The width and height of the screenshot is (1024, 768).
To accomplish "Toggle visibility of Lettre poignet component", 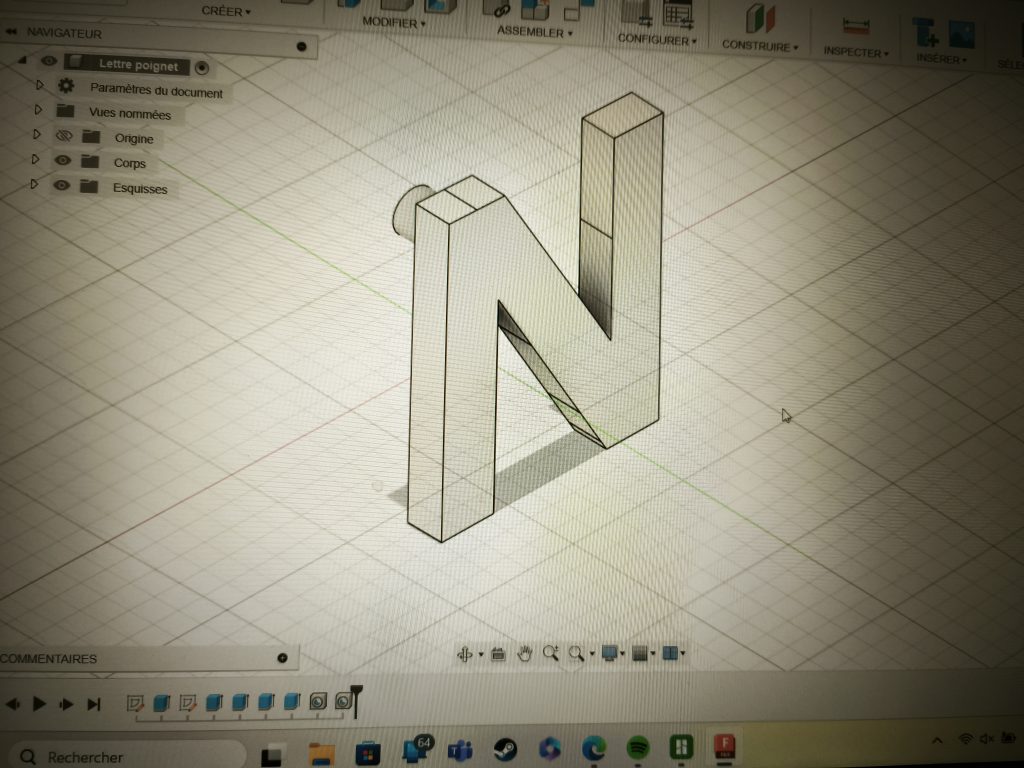I will 49,61.
